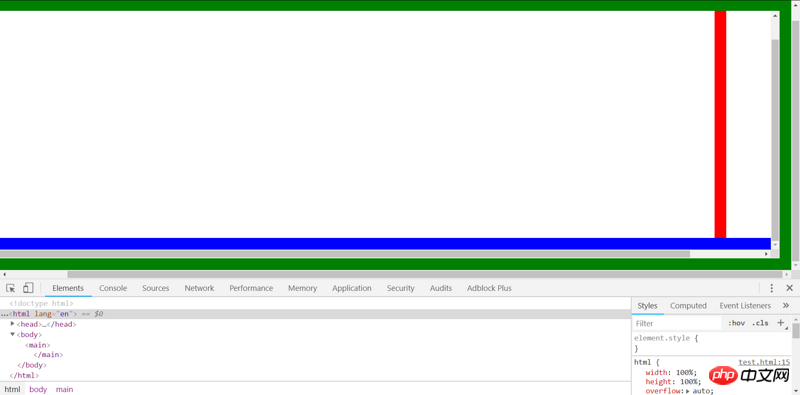Expand the head element node
Image resolution: width=800 pixels, height=395 pixels.
tap(13, 324)
